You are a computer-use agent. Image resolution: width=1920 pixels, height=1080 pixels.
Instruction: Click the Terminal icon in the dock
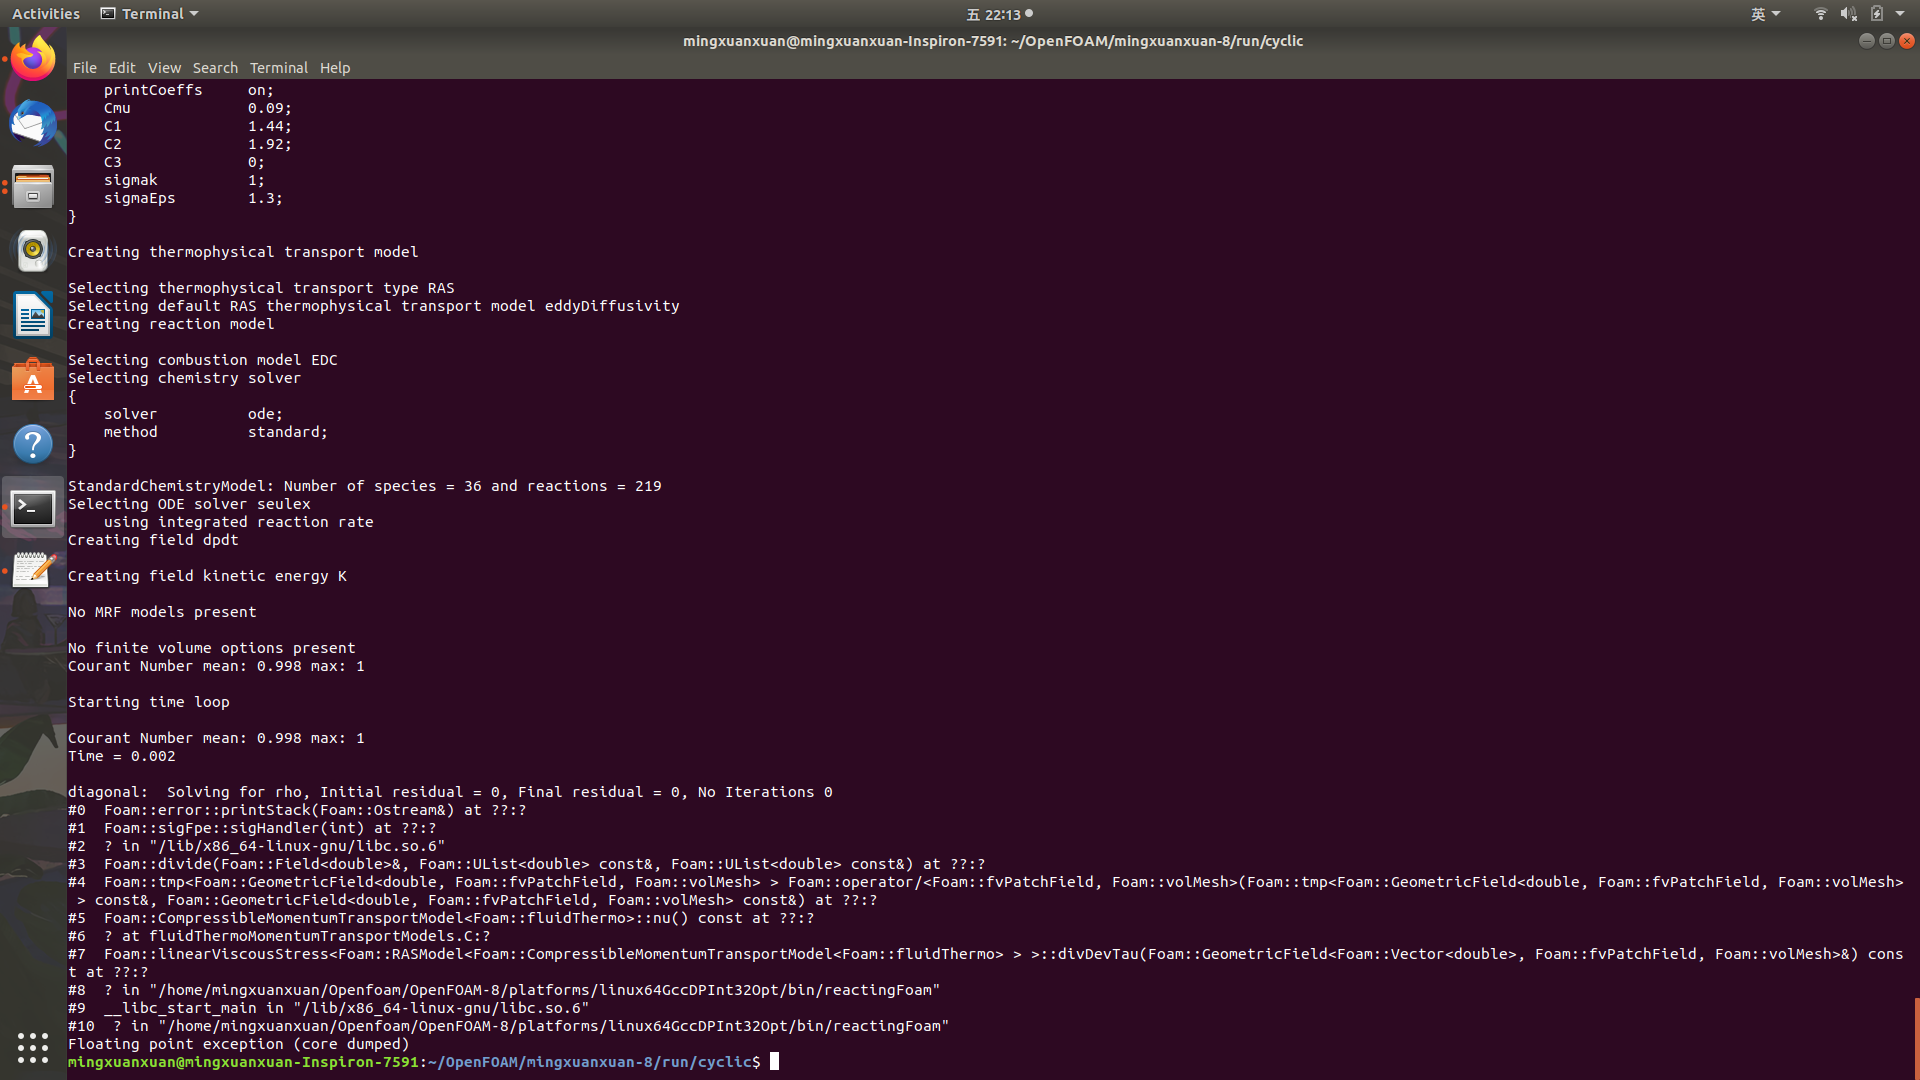coord(33,508)
